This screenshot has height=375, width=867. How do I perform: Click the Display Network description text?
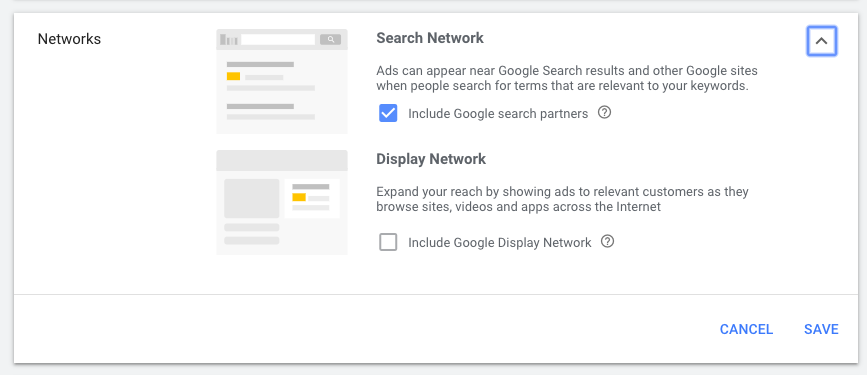(562, 200)
